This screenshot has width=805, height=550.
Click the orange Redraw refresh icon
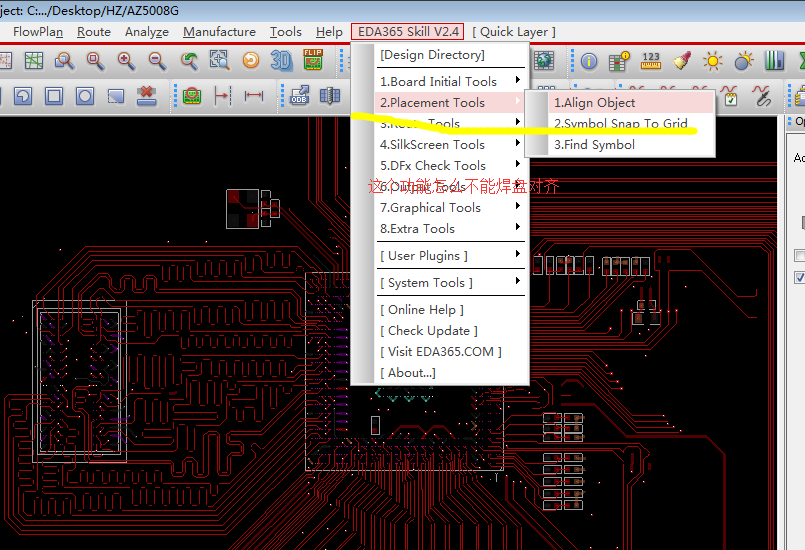(251, 61)
